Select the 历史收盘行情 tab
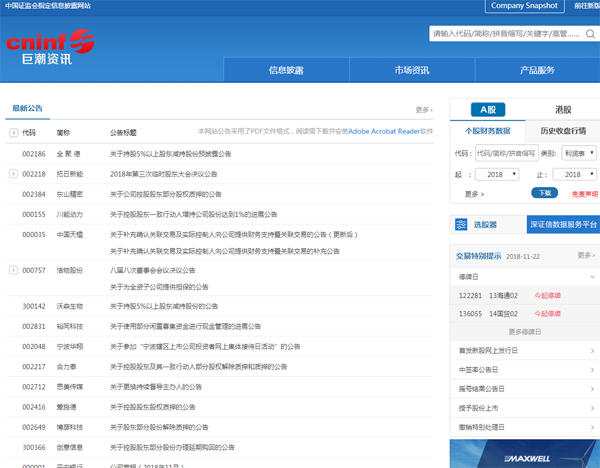Viewport: 600px width, 468px height. click(563, 131)
